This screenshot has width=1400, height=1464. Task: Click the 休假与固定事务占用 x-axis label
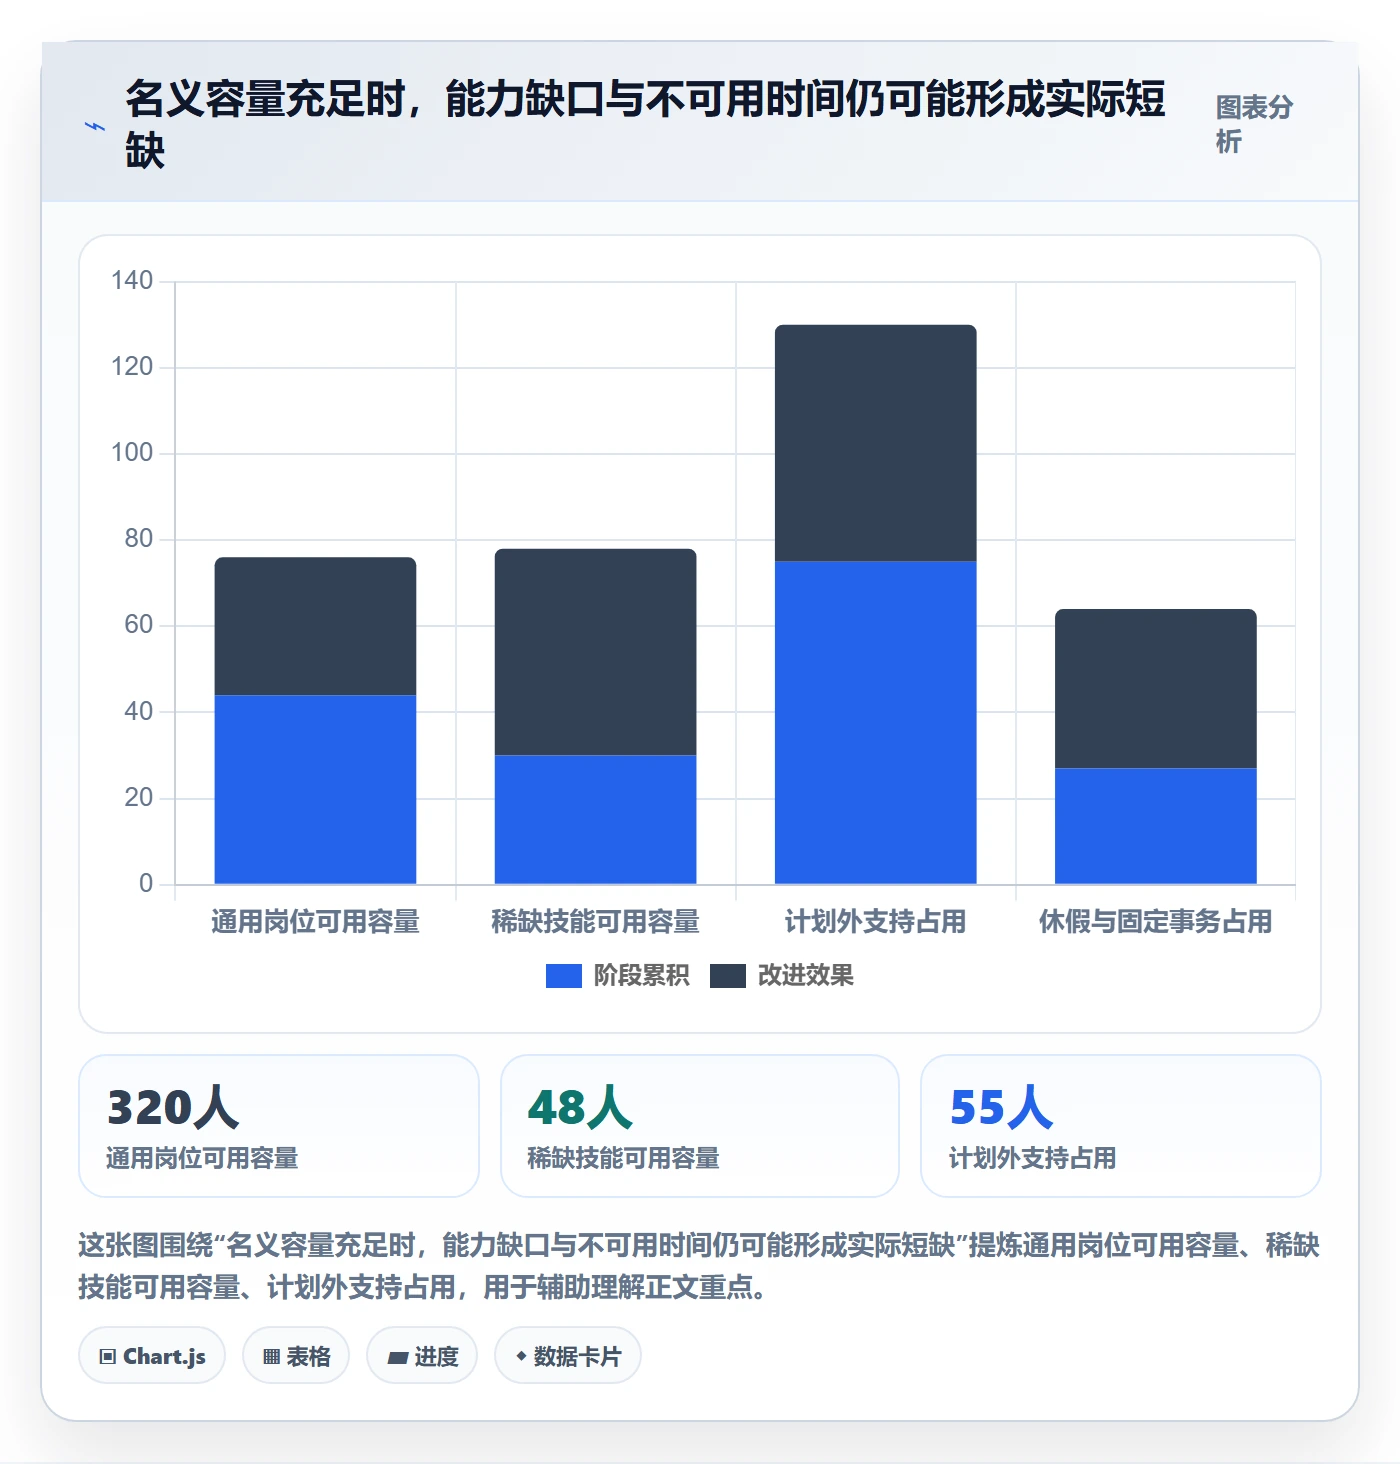[1155, 921]
